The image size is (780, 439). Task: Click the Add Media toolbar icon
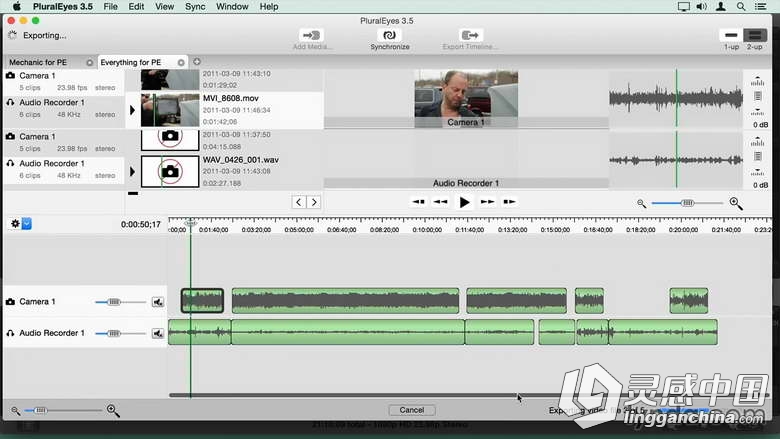coord(311,35)
